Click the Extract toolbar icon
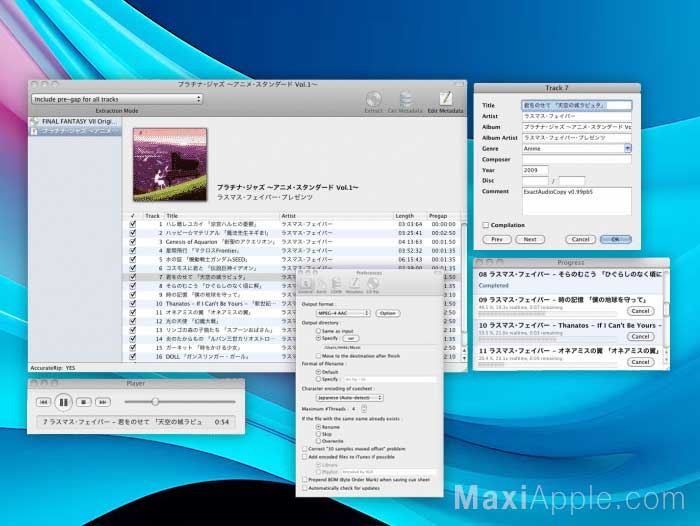This screenshot has width=700, height=526. pyautogui.click(x=374, y=102)
